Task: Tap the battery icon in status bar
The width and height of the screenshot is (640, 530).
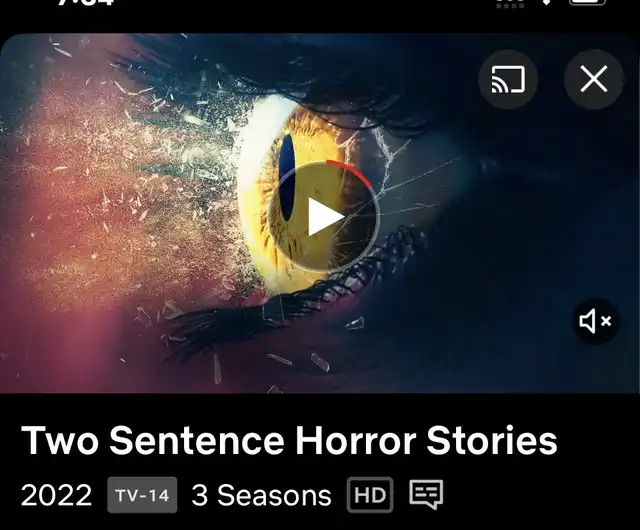Action: coord(588,2)
